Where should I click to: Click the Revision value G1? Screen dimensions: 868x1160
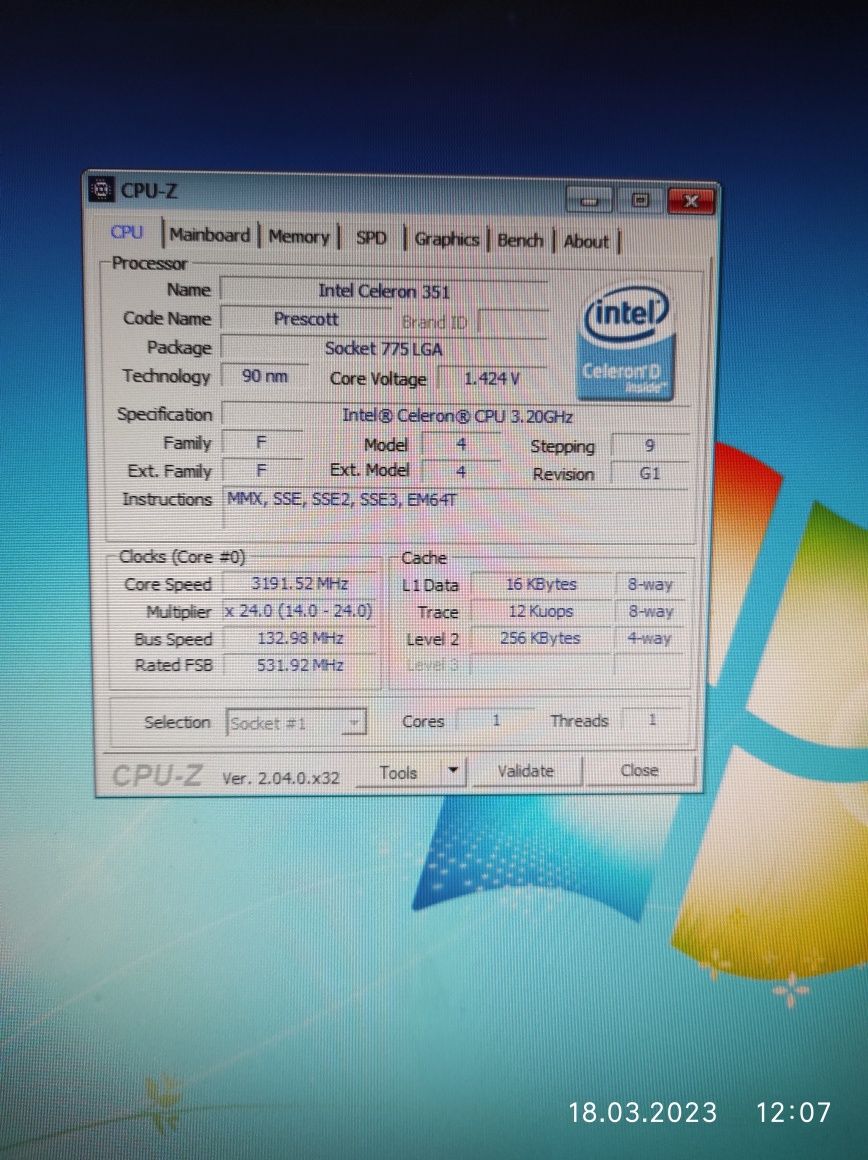[x=650, y=473]
